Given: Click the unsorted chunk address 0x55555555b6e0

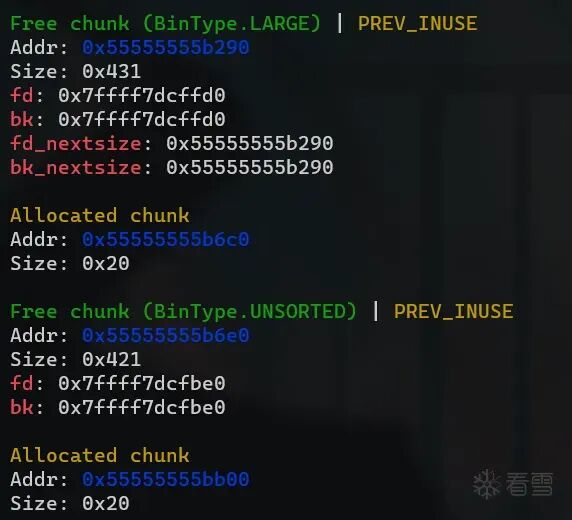Looking at the screenshot, I should pos(166,335).
